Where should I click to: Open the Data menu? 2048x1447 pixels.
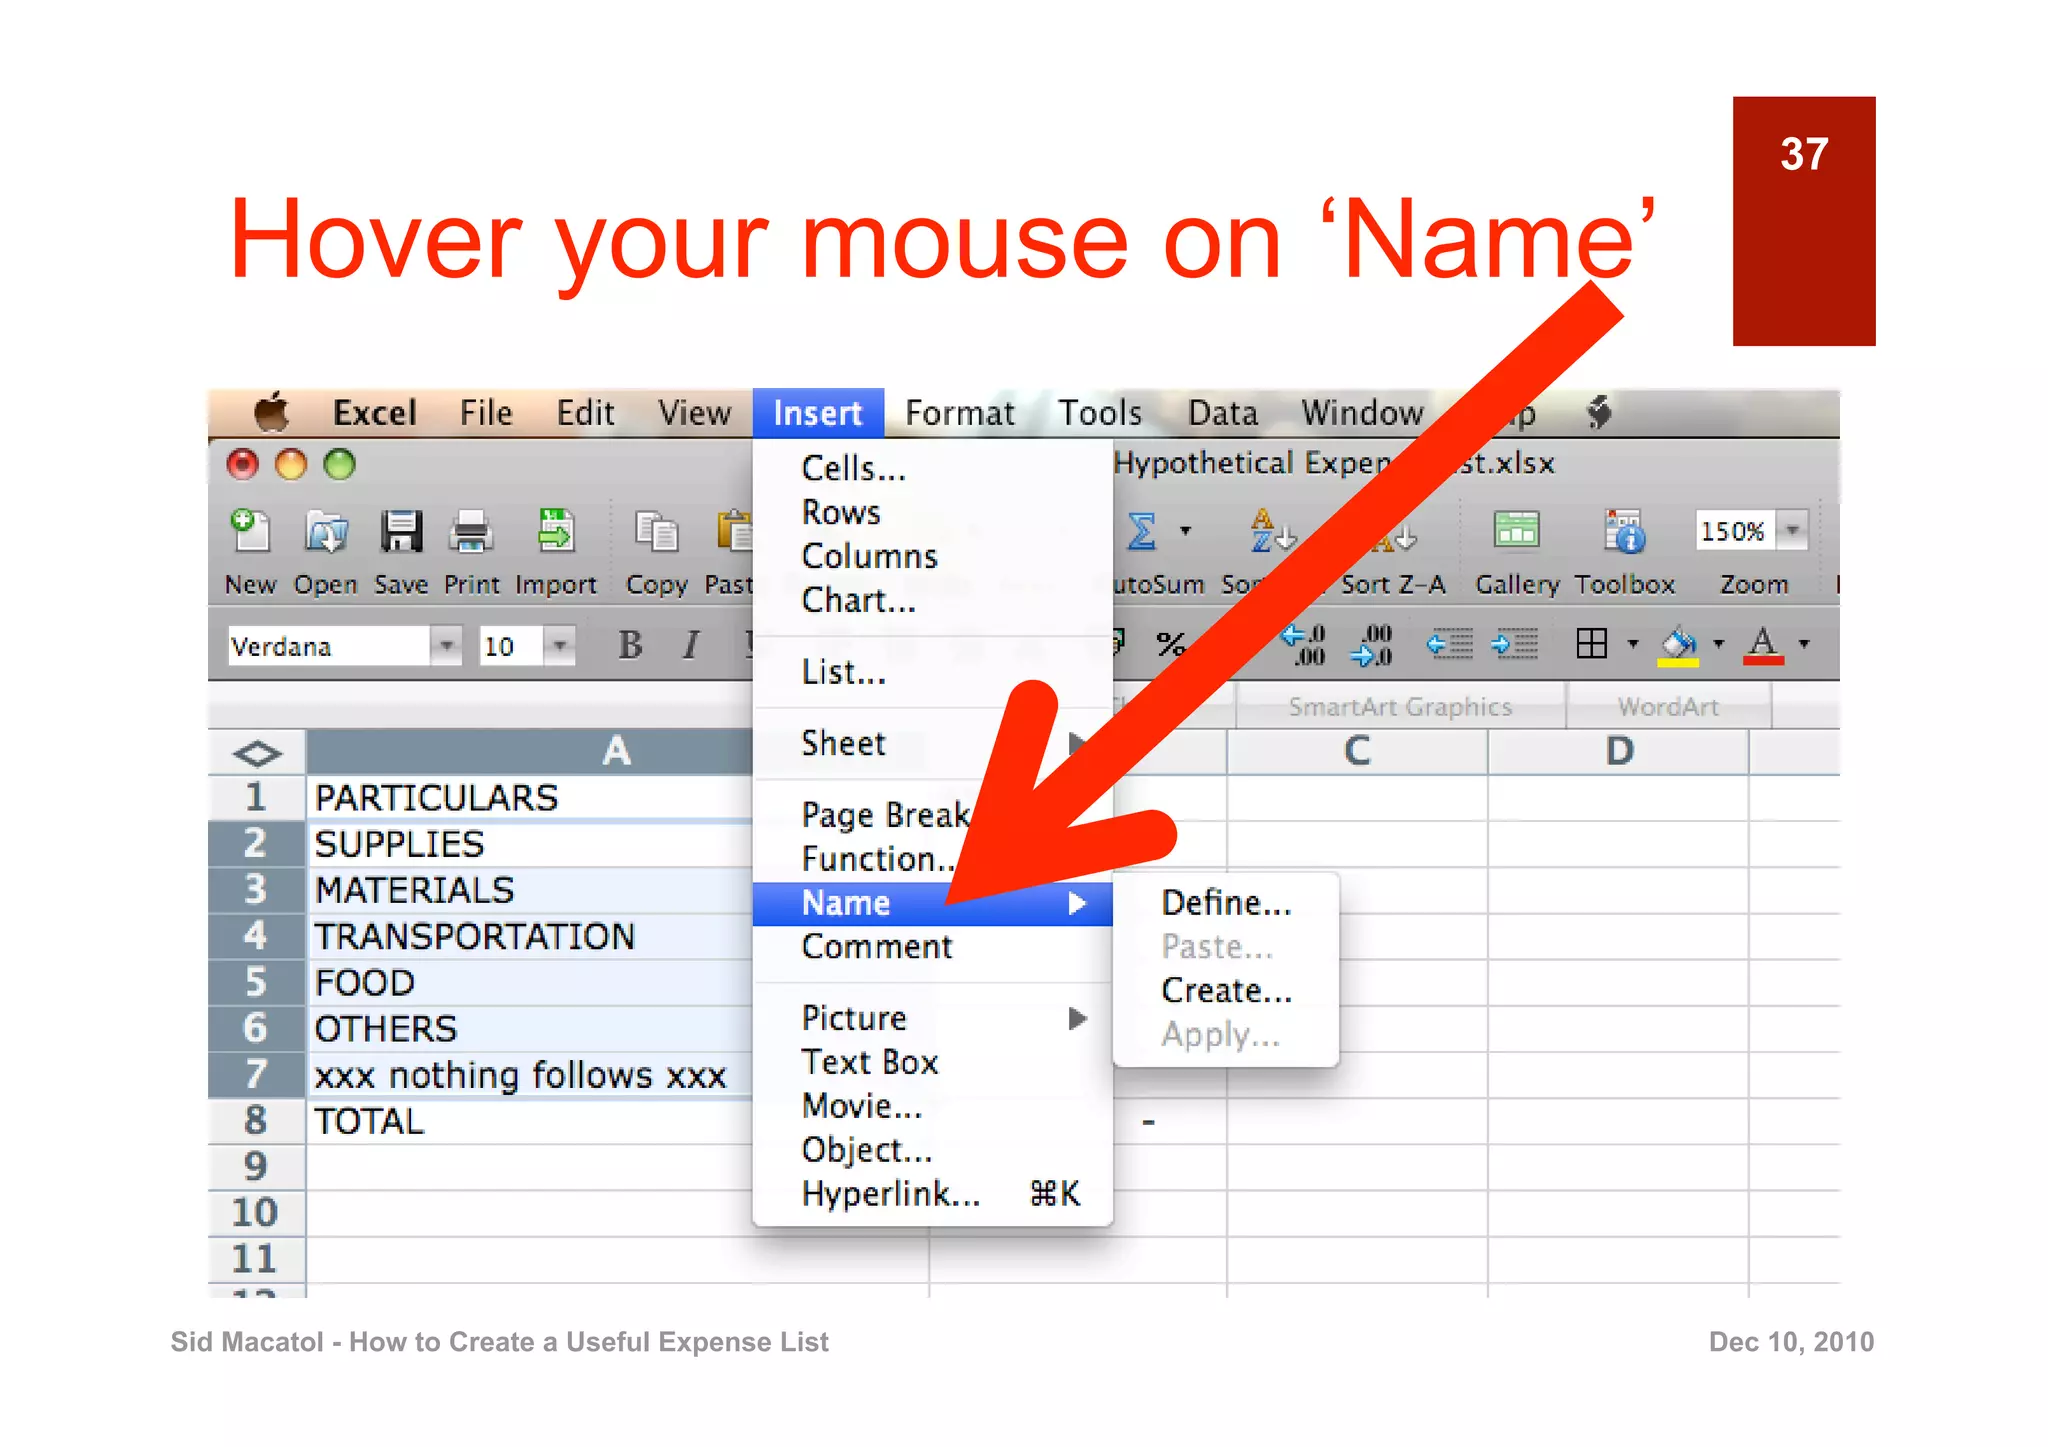tap(1223, 412)
